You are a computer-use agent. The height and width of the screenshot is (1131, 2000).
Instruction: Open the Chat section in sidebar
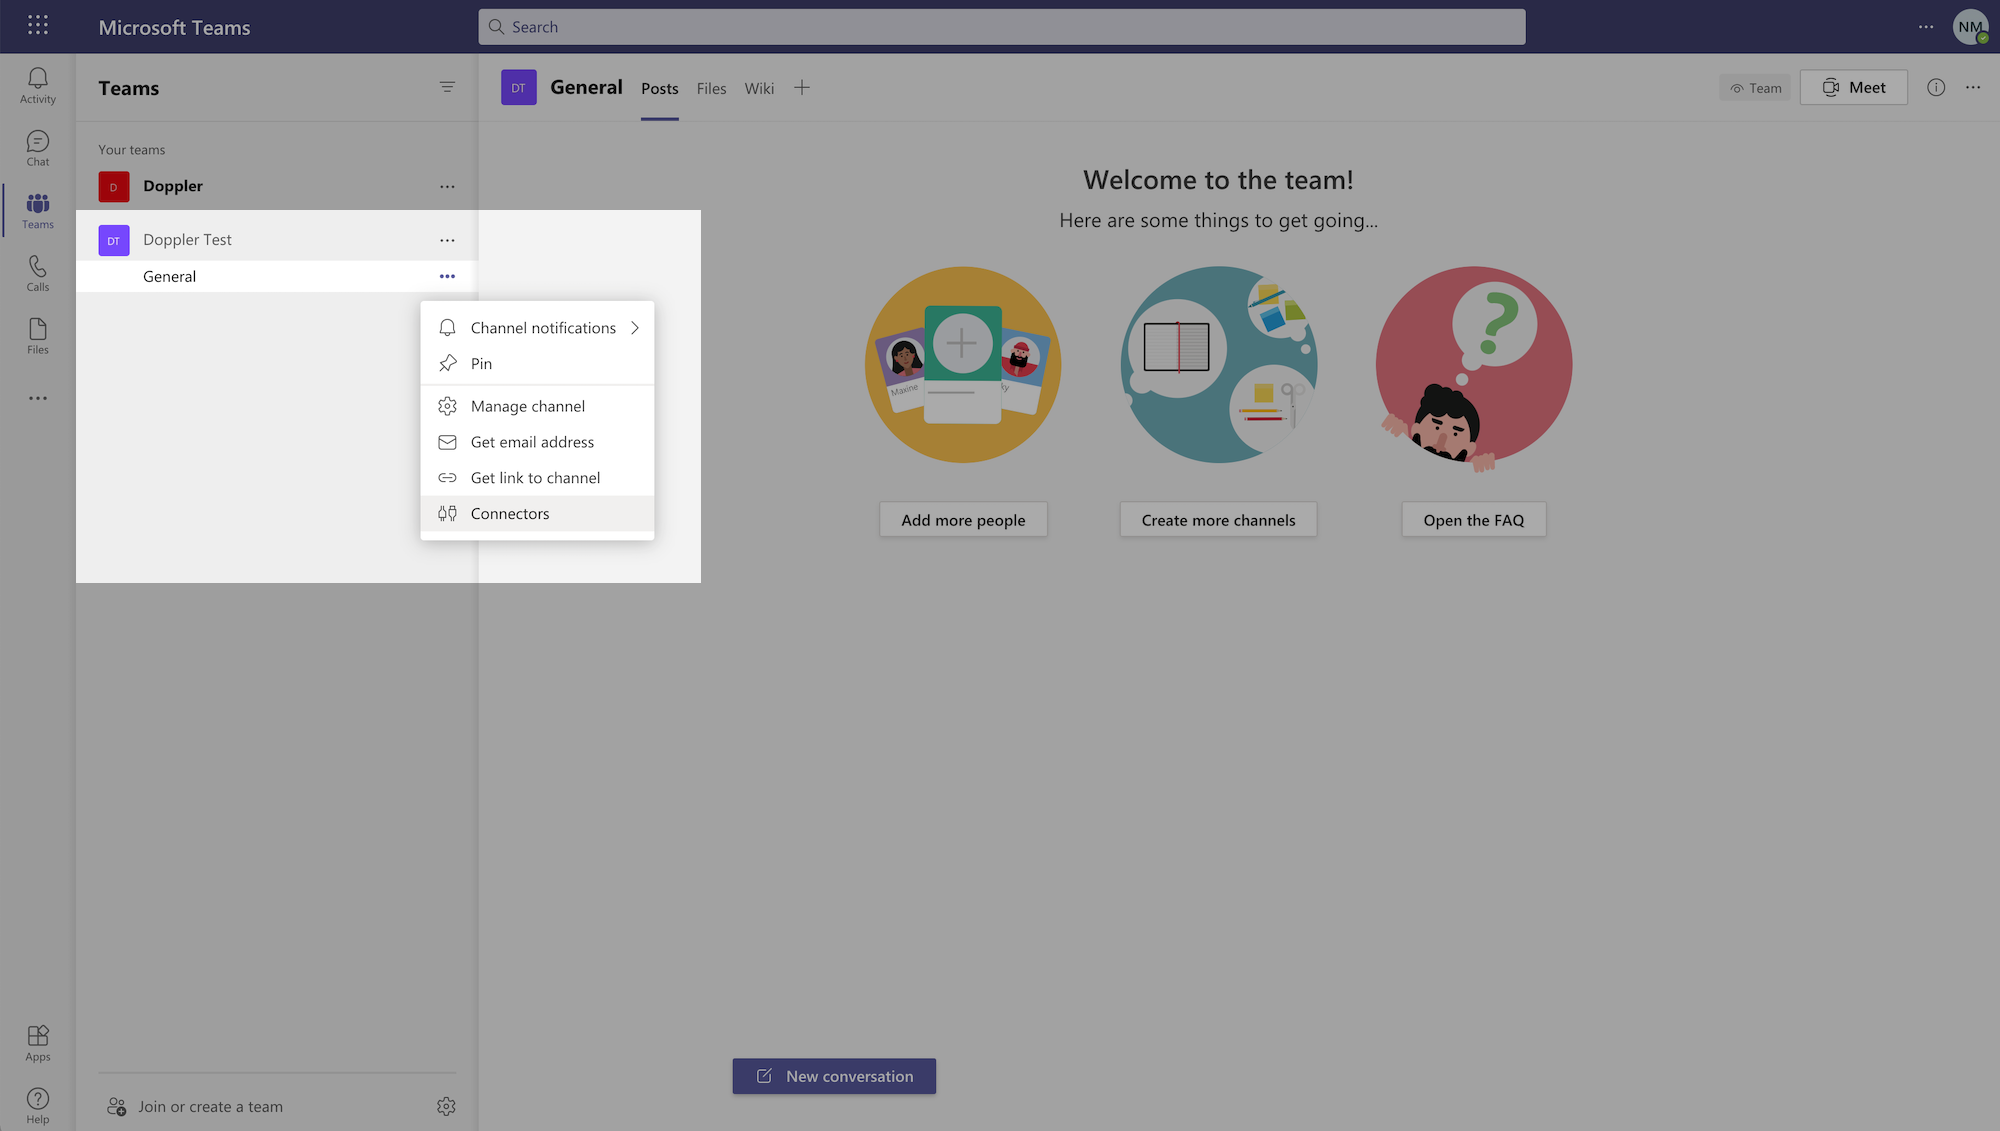point(38,148)
